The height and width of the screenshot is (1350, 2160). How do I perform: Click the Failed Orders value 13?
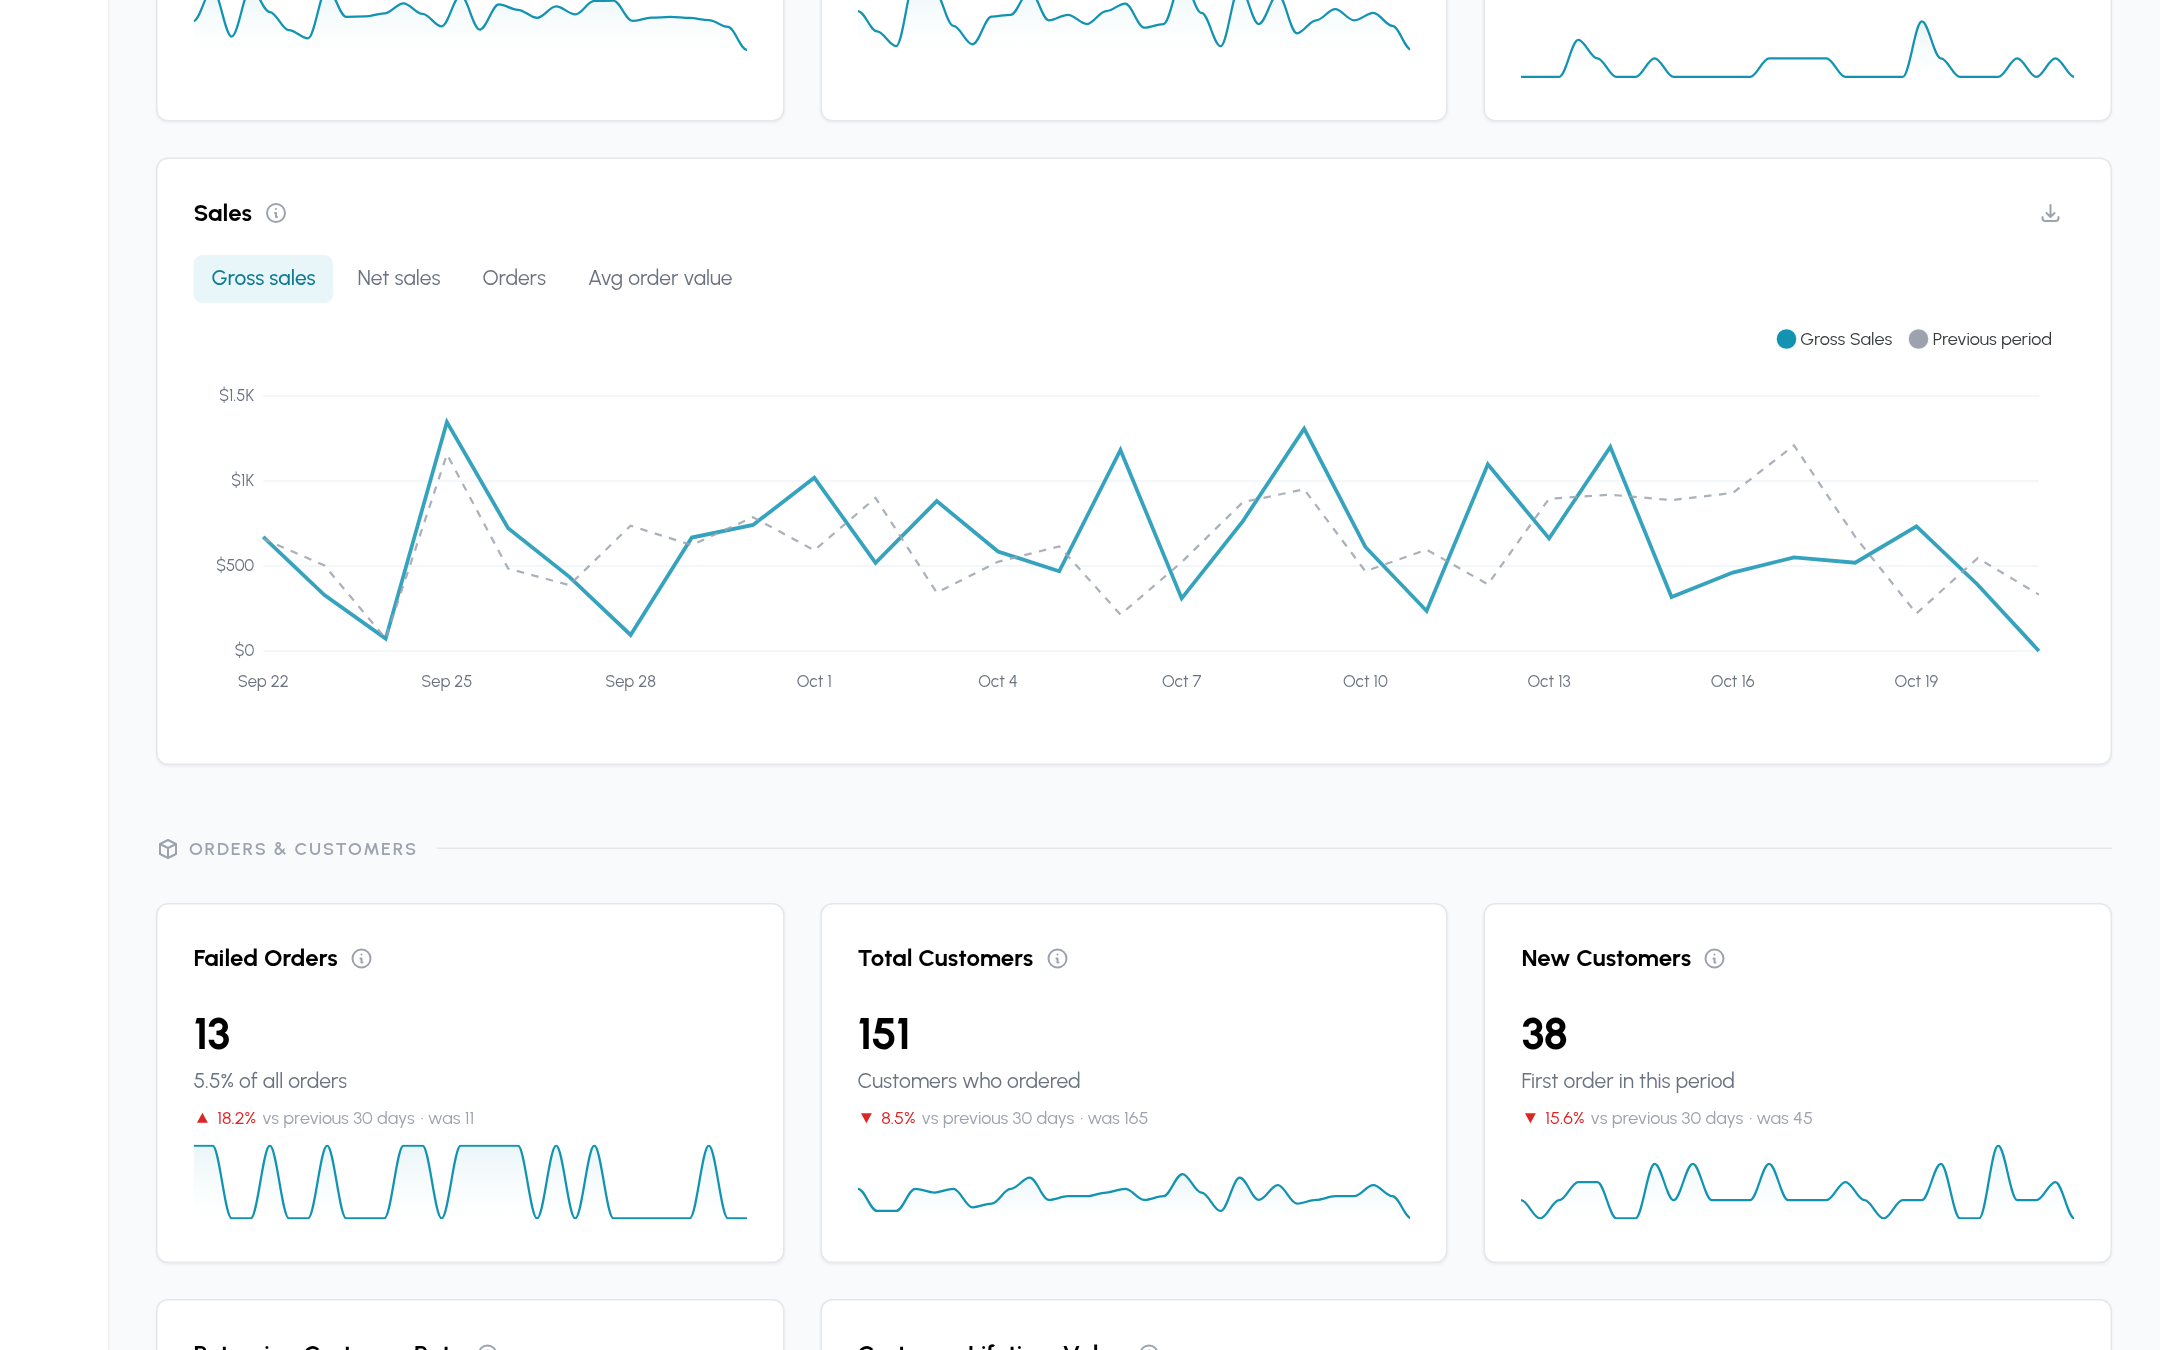[212, 1034]
